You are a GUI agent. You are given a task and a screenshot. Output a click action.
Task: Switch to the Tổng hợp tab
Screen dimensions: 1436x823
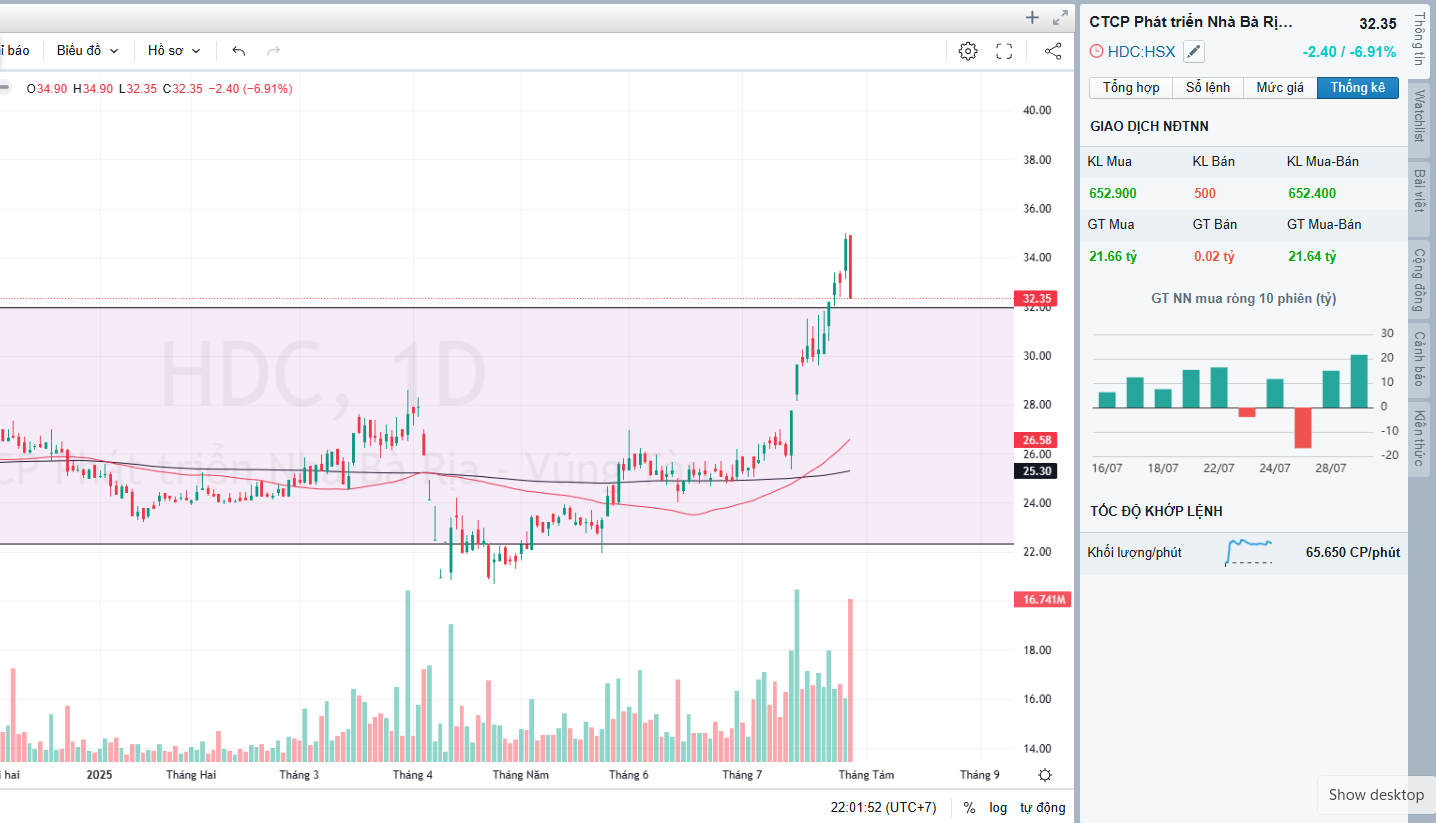coord(1131,88)
